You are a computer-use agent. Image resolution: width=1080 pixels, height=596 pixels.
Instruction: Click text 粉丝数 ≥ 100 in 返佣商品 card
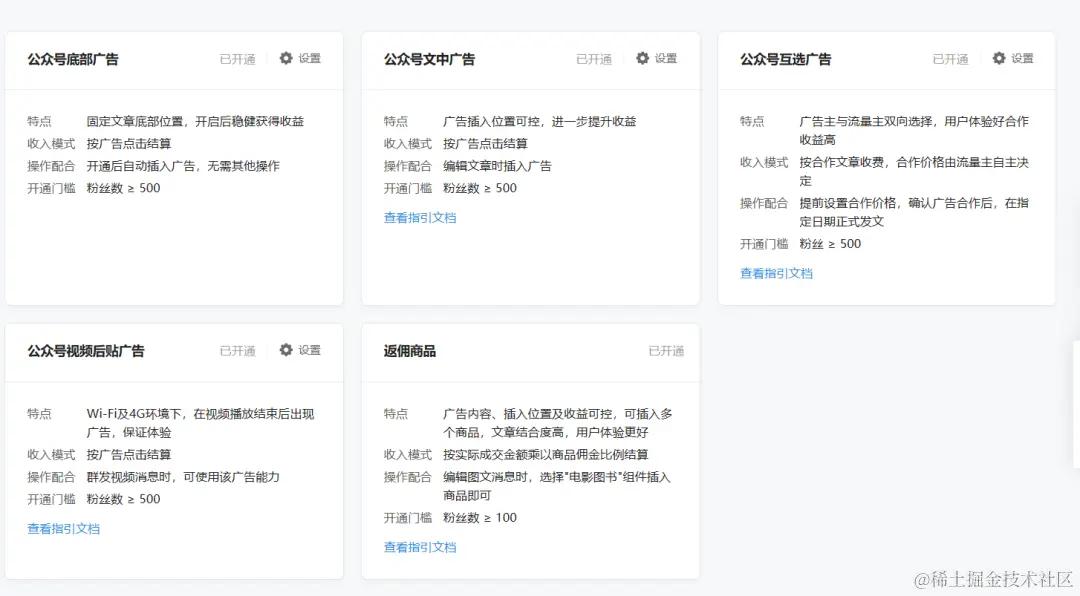(480, 517)
